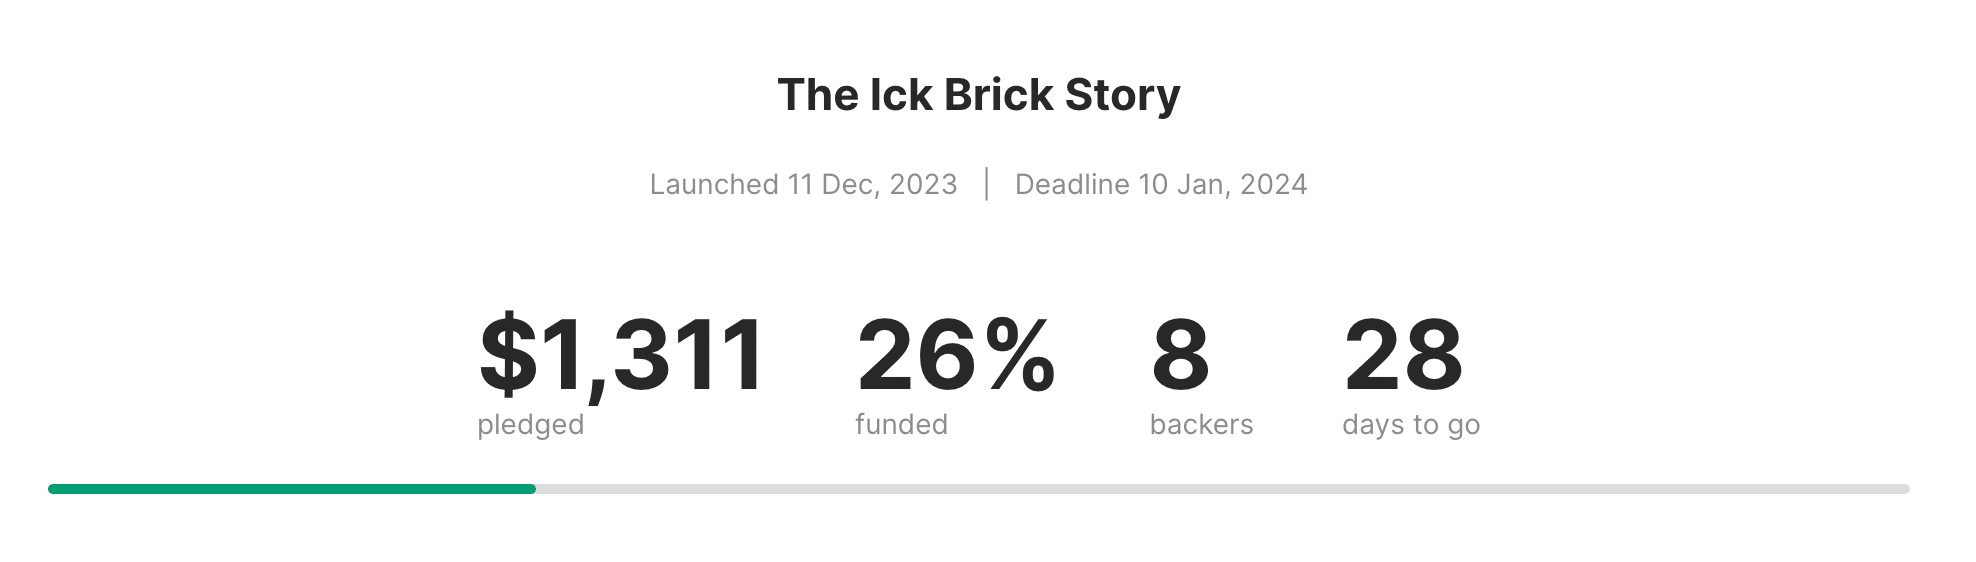Click the 28 days remaining number

[x=1403, y=354]
